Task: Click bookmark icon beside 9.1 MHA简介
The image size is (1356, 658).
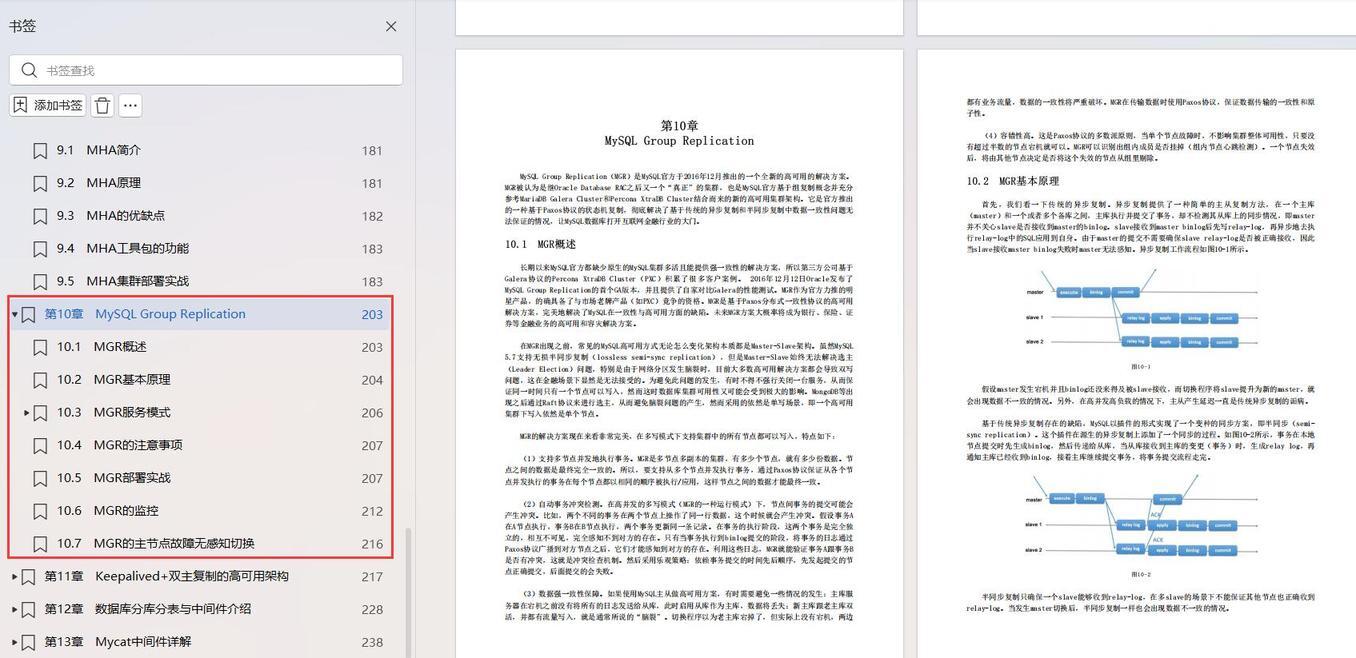Action: [40, 150]
